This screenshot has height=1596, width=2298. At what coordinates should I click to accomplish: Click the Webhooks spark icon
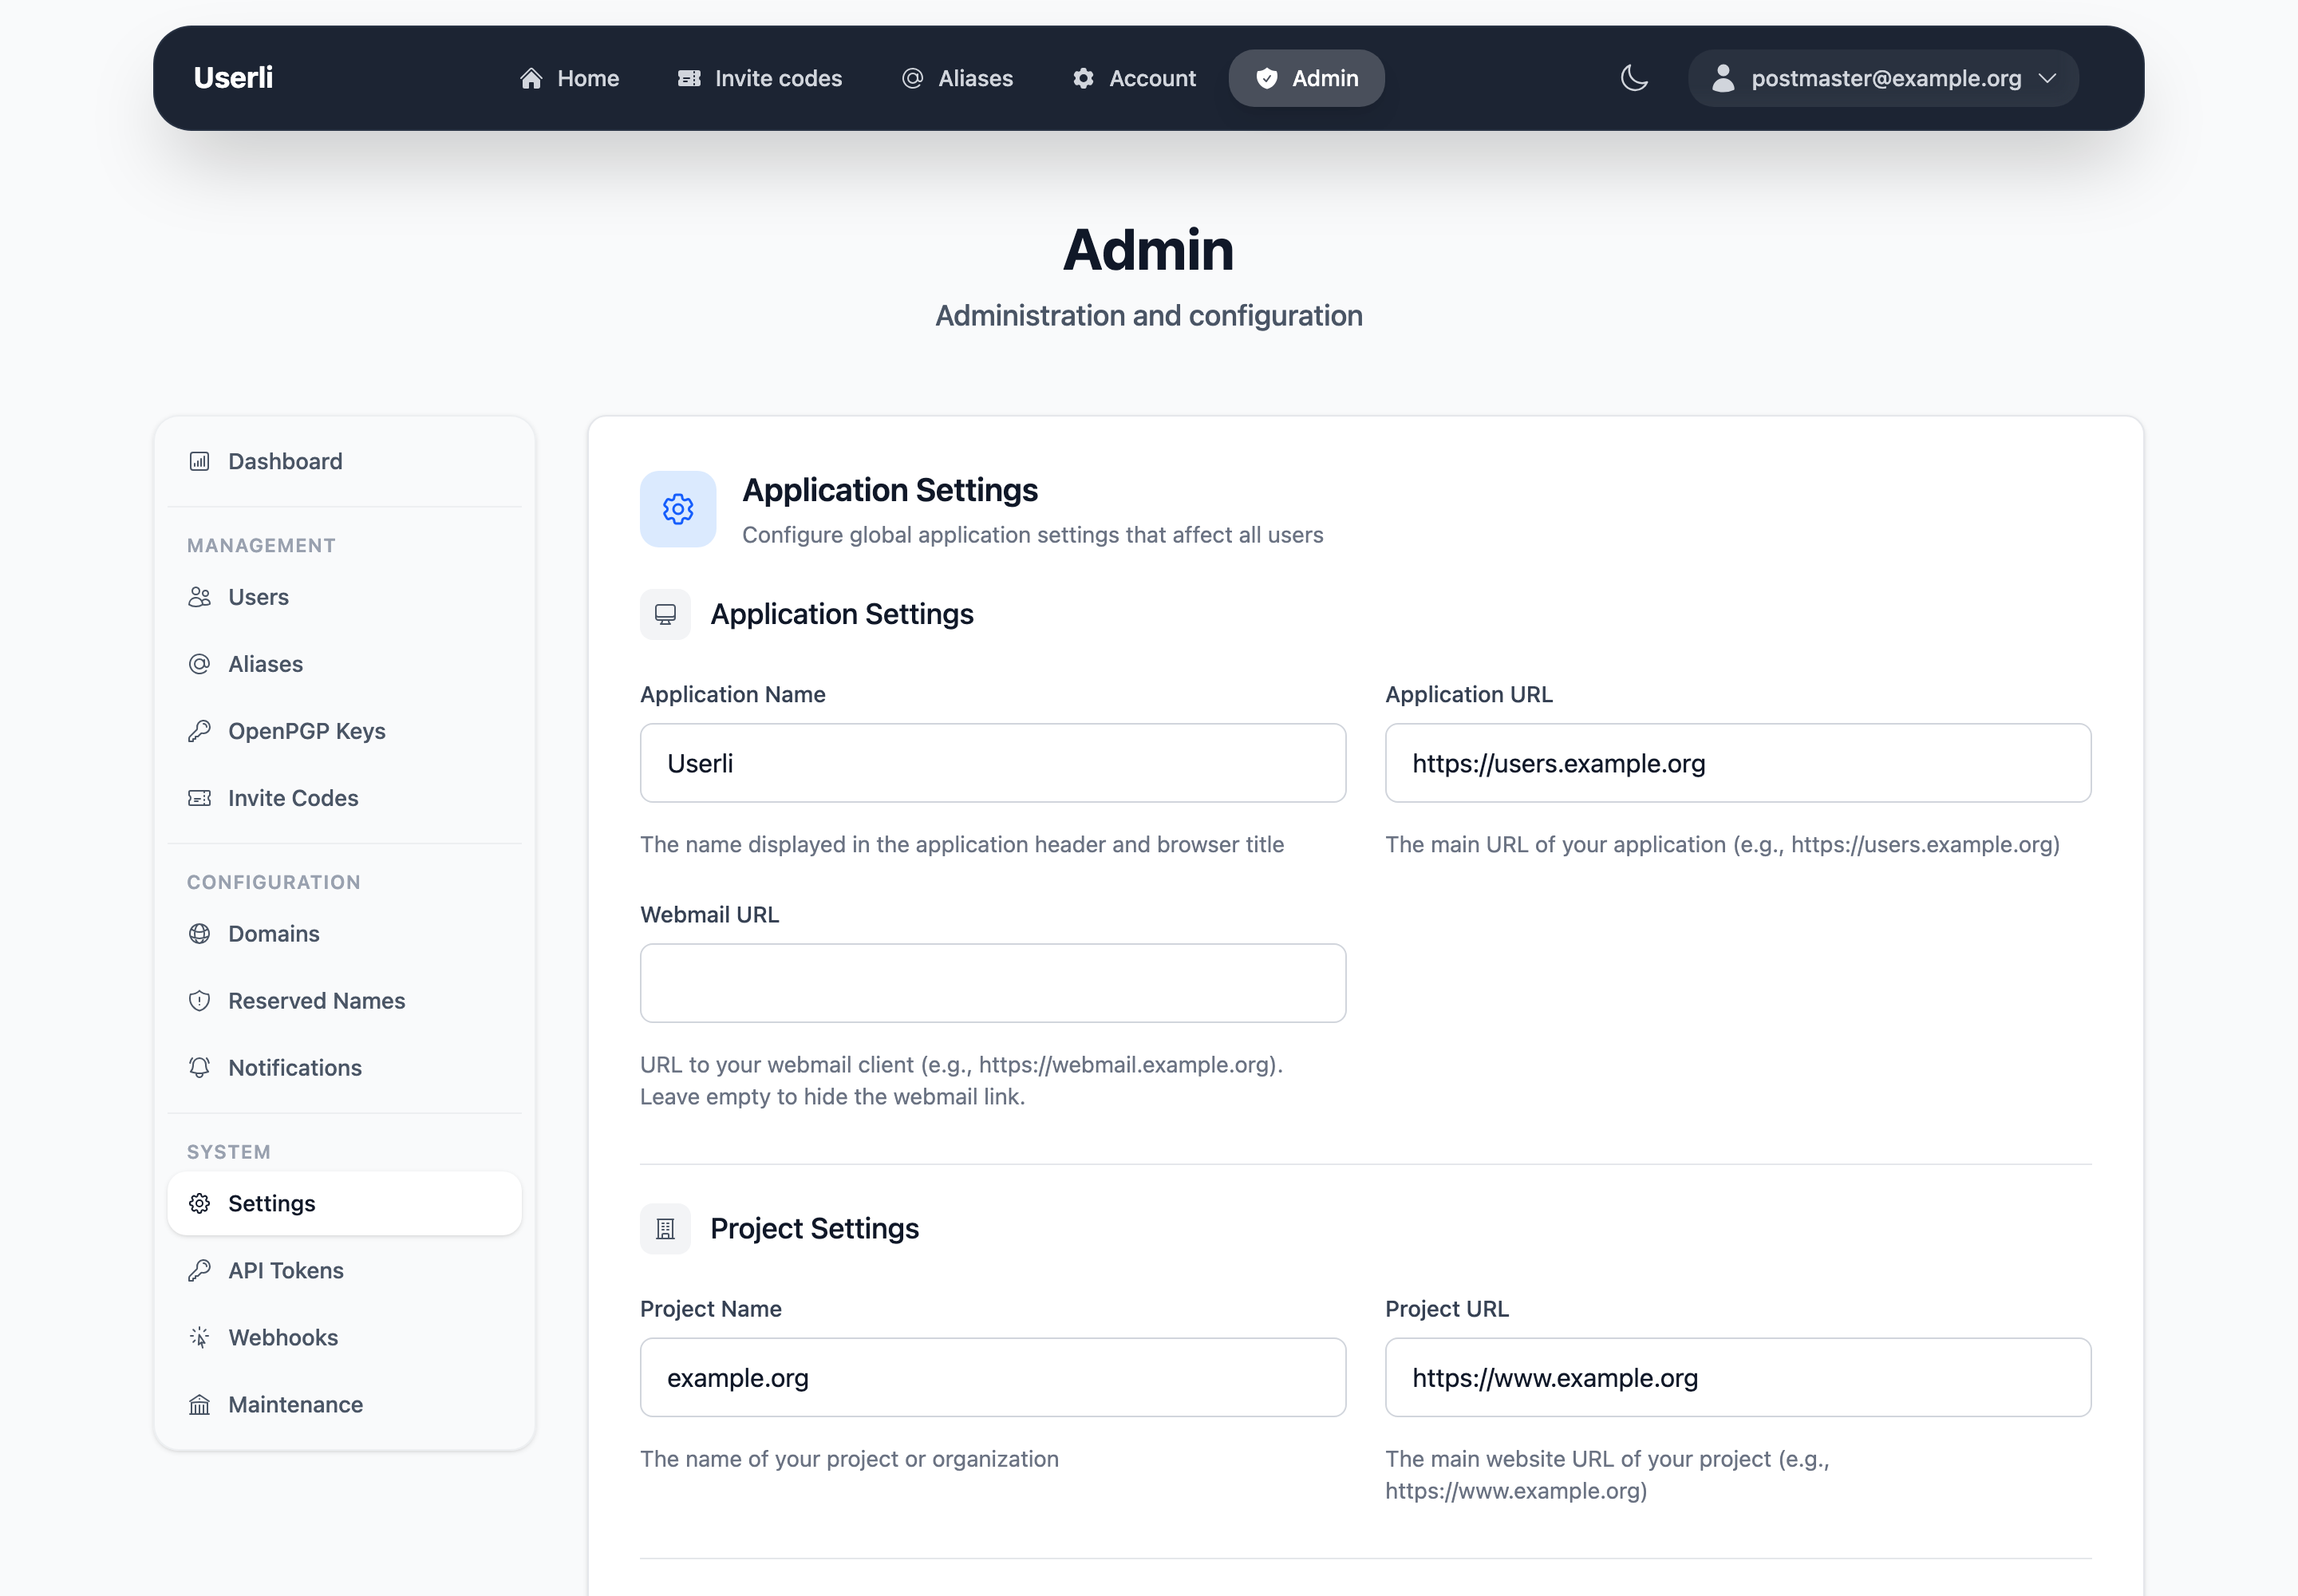point(200,1337)
